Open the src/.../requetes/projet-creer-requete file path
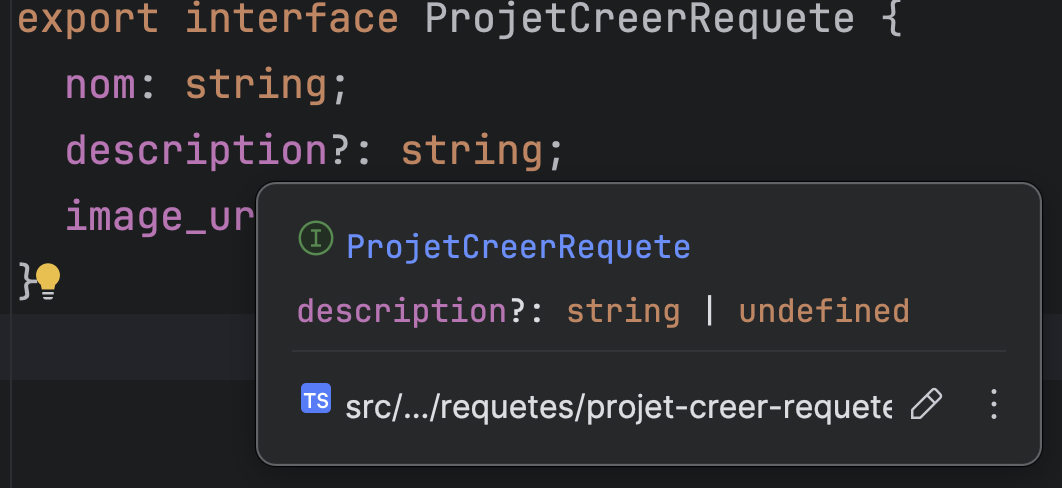The image size is (1062, 488). [618, 406]
